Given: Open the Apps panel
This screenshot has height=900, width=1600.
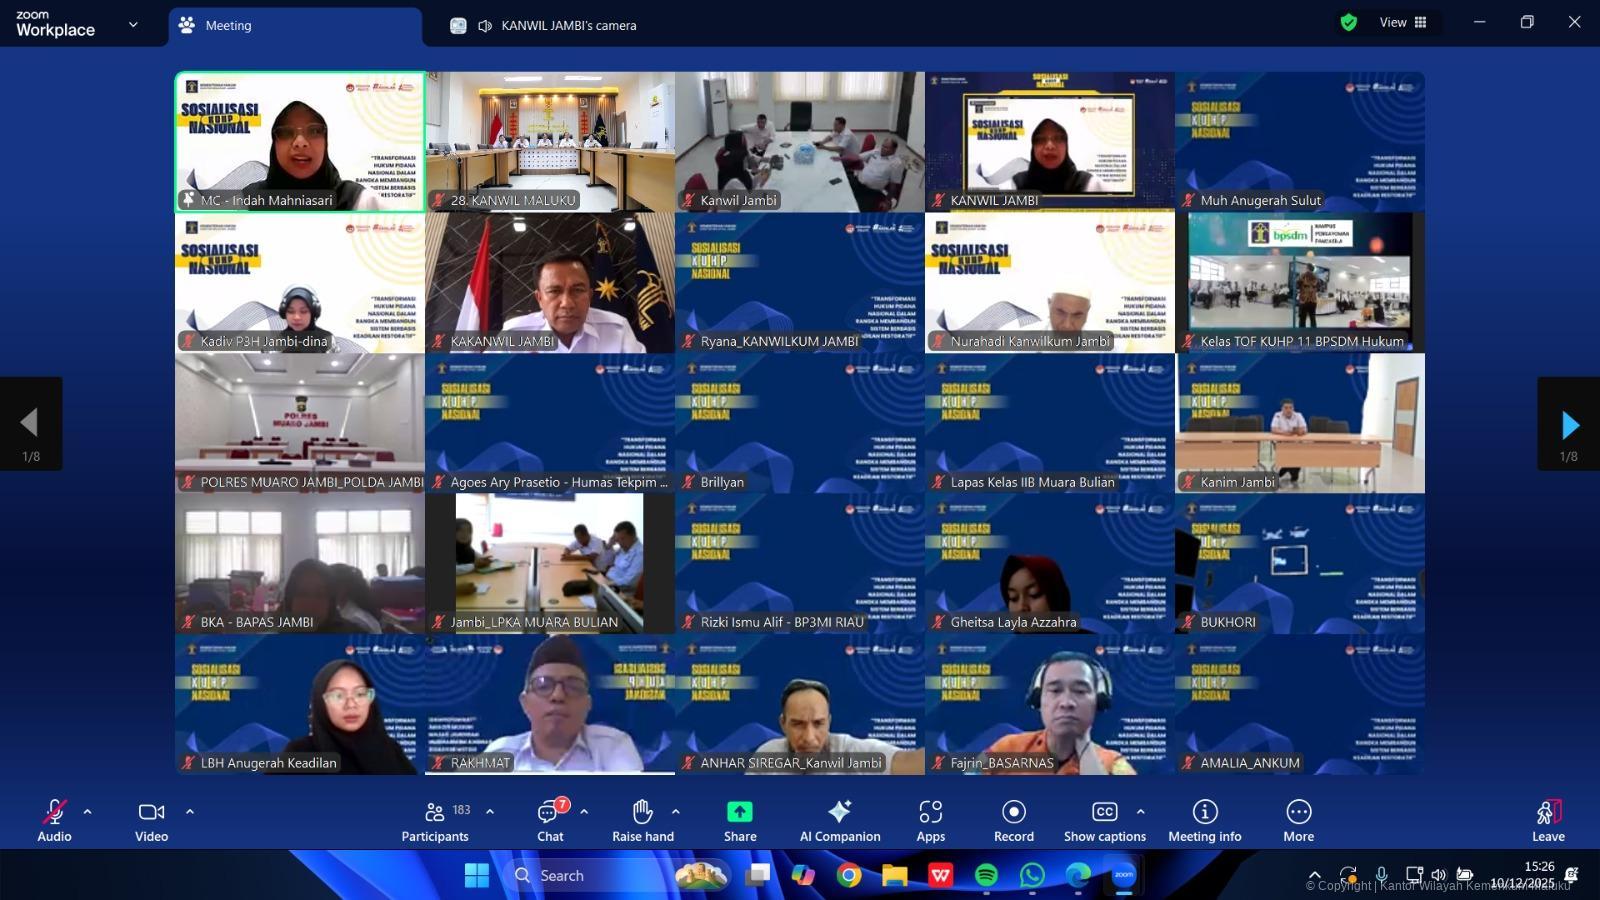Looking at the screenshot, I should (x=930, y=820).
